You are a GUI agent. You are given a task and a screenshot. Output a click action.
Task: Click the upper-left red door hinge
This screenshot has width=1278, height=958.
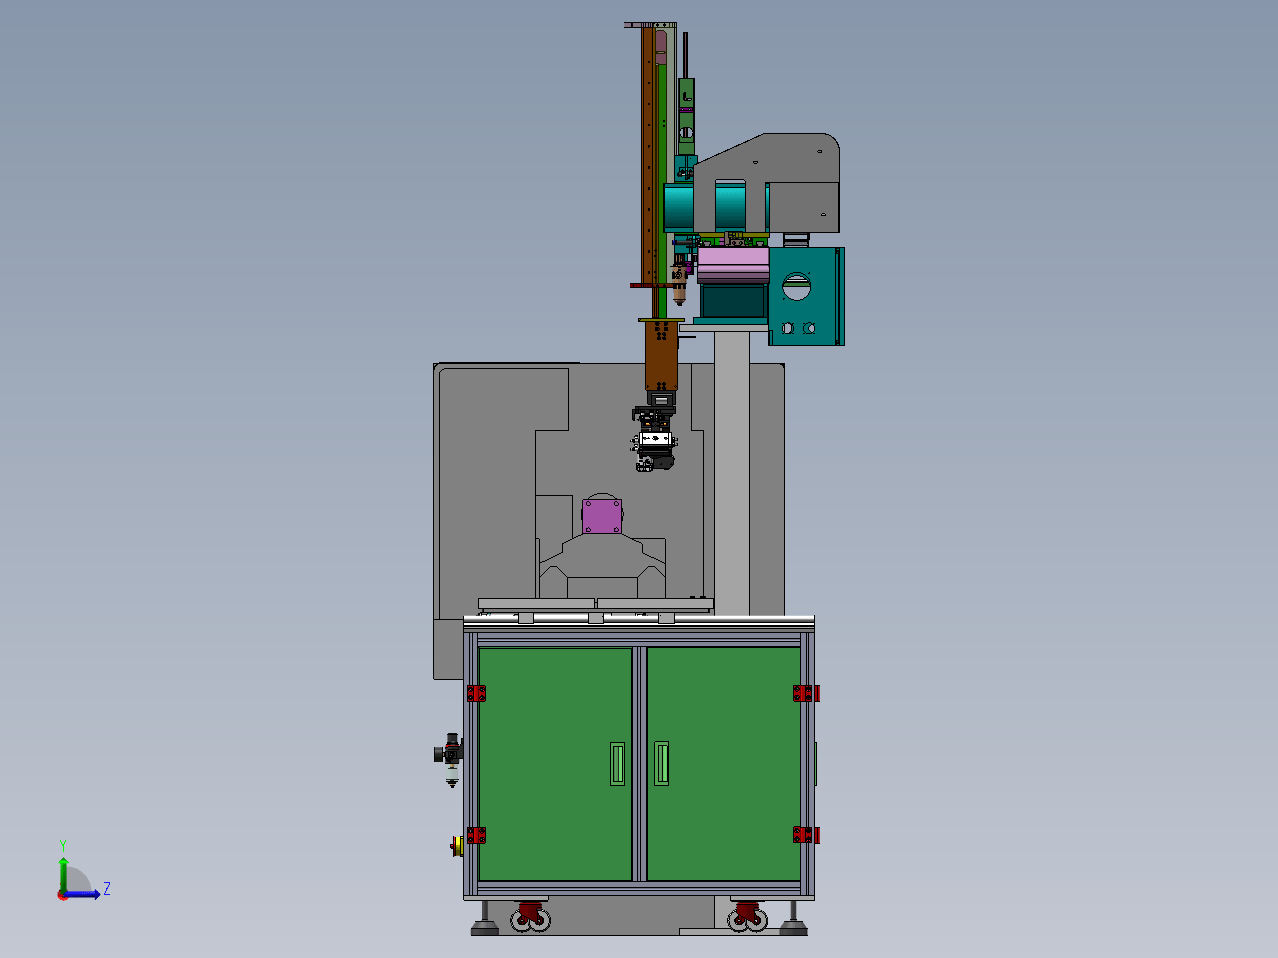click(476, 693)
